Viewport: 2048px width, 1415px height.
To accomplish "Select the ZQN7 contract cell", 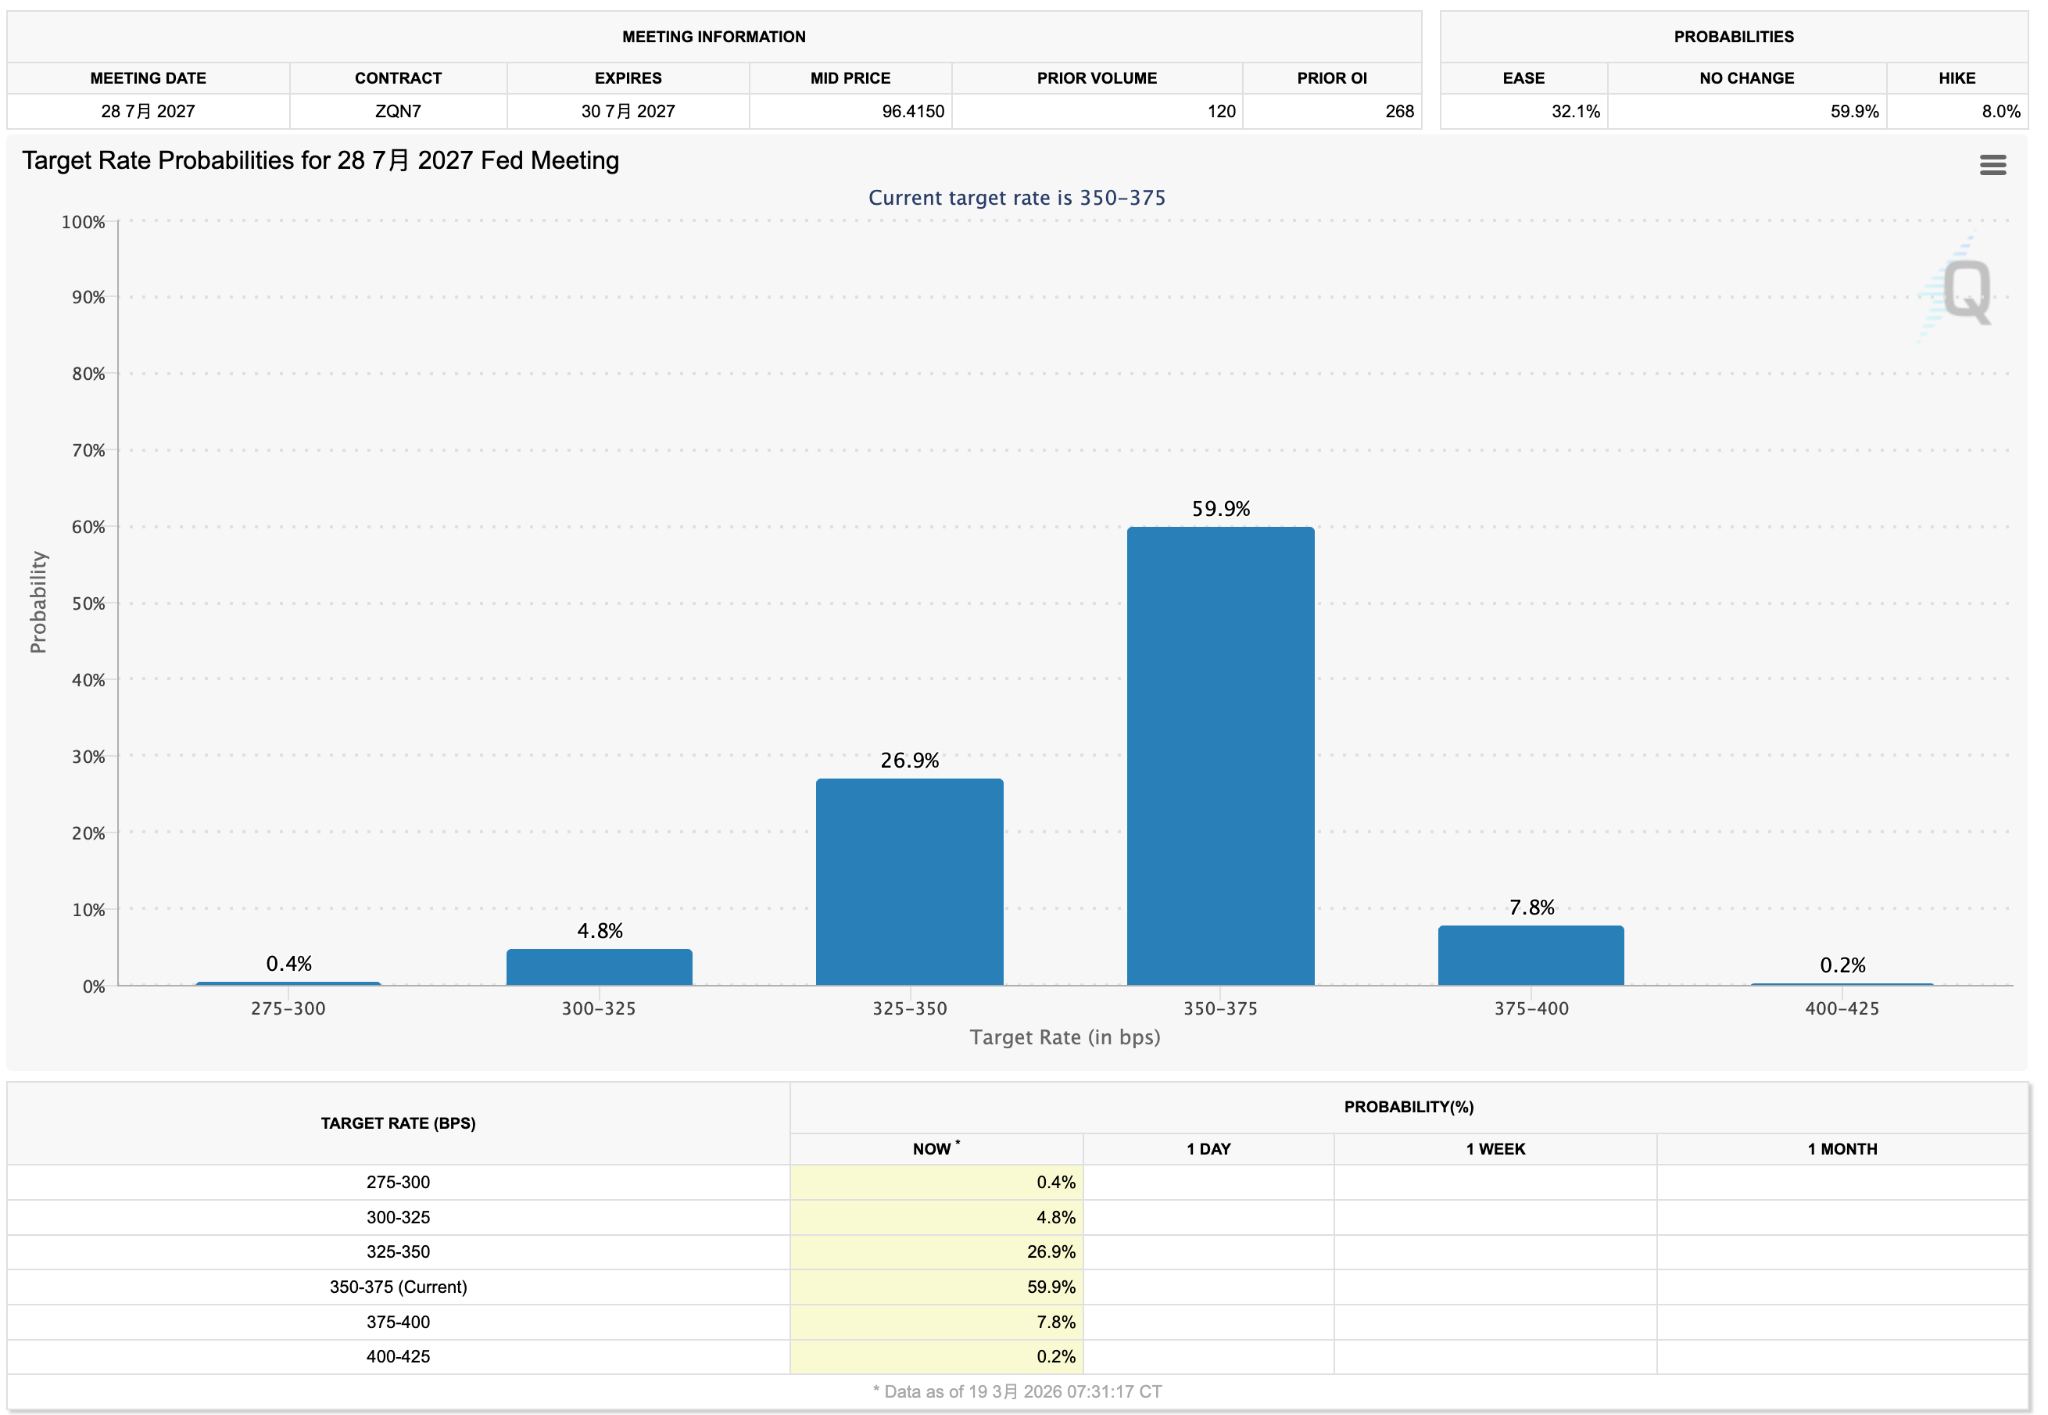I will [x=398, y=112].
